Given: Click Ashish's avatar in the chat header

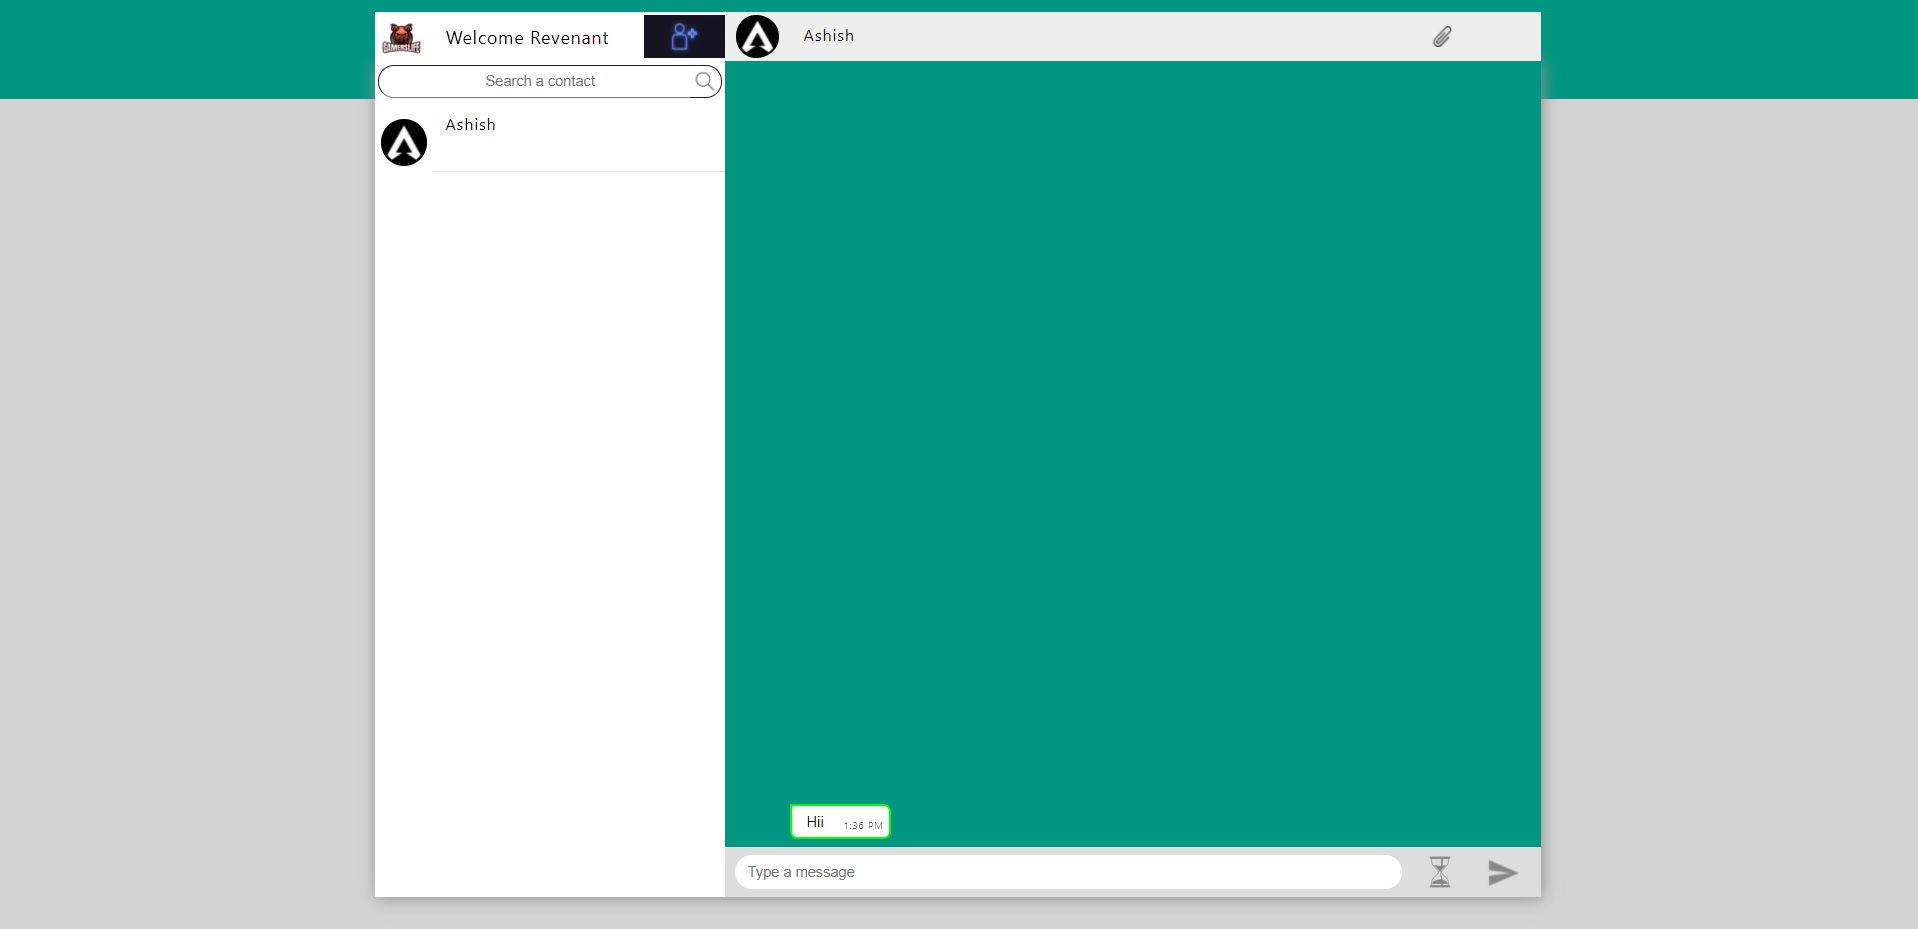Looking at the screenshot, I should 757,36.
